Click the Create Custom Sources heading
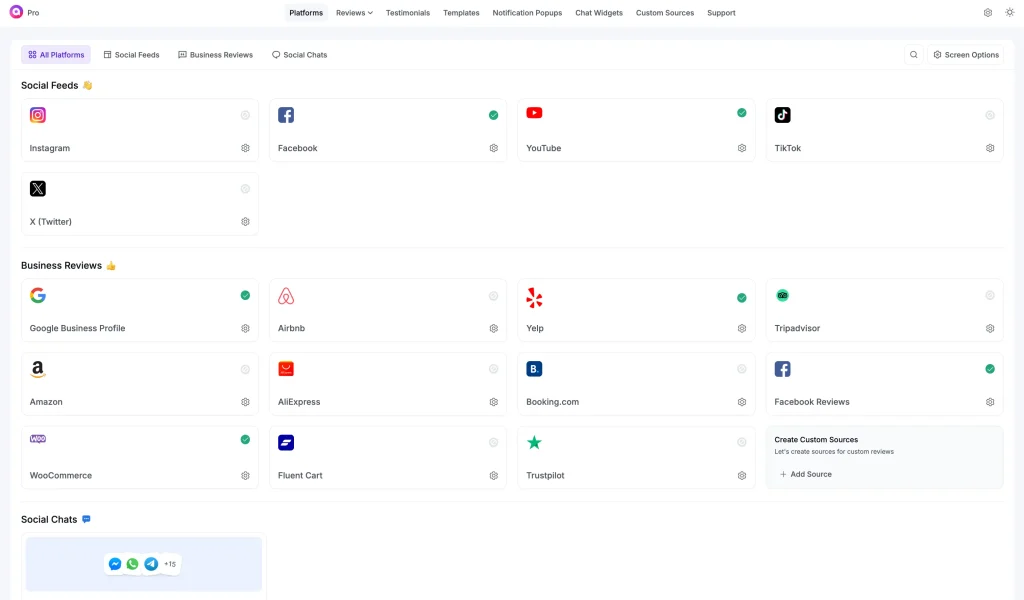The height and width of the screenshot is (600, 1024). coord(816,440)
